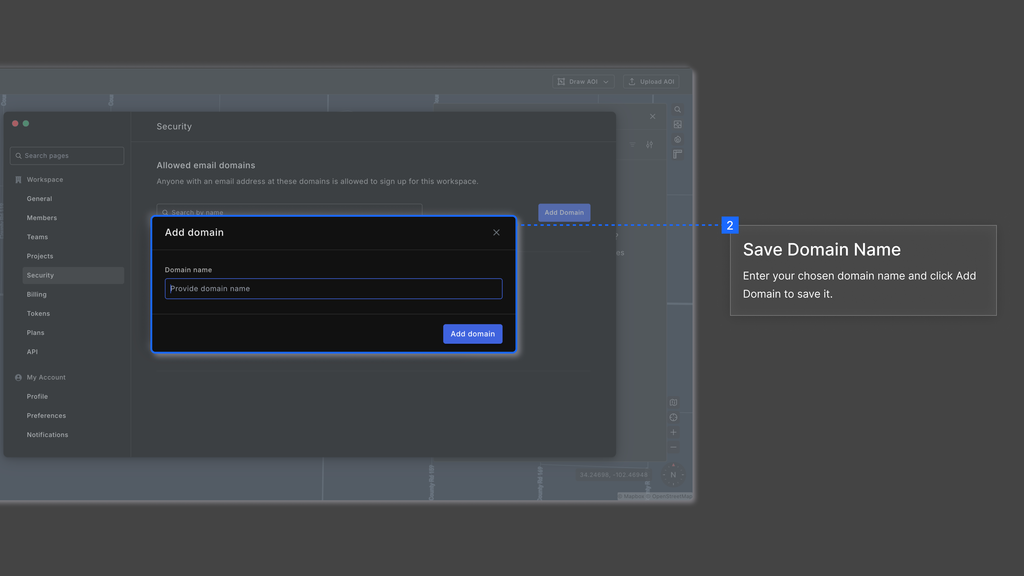Screen dimensions: 1024x576
Task: Click the green window dot
Action: [x=26, y=123]
